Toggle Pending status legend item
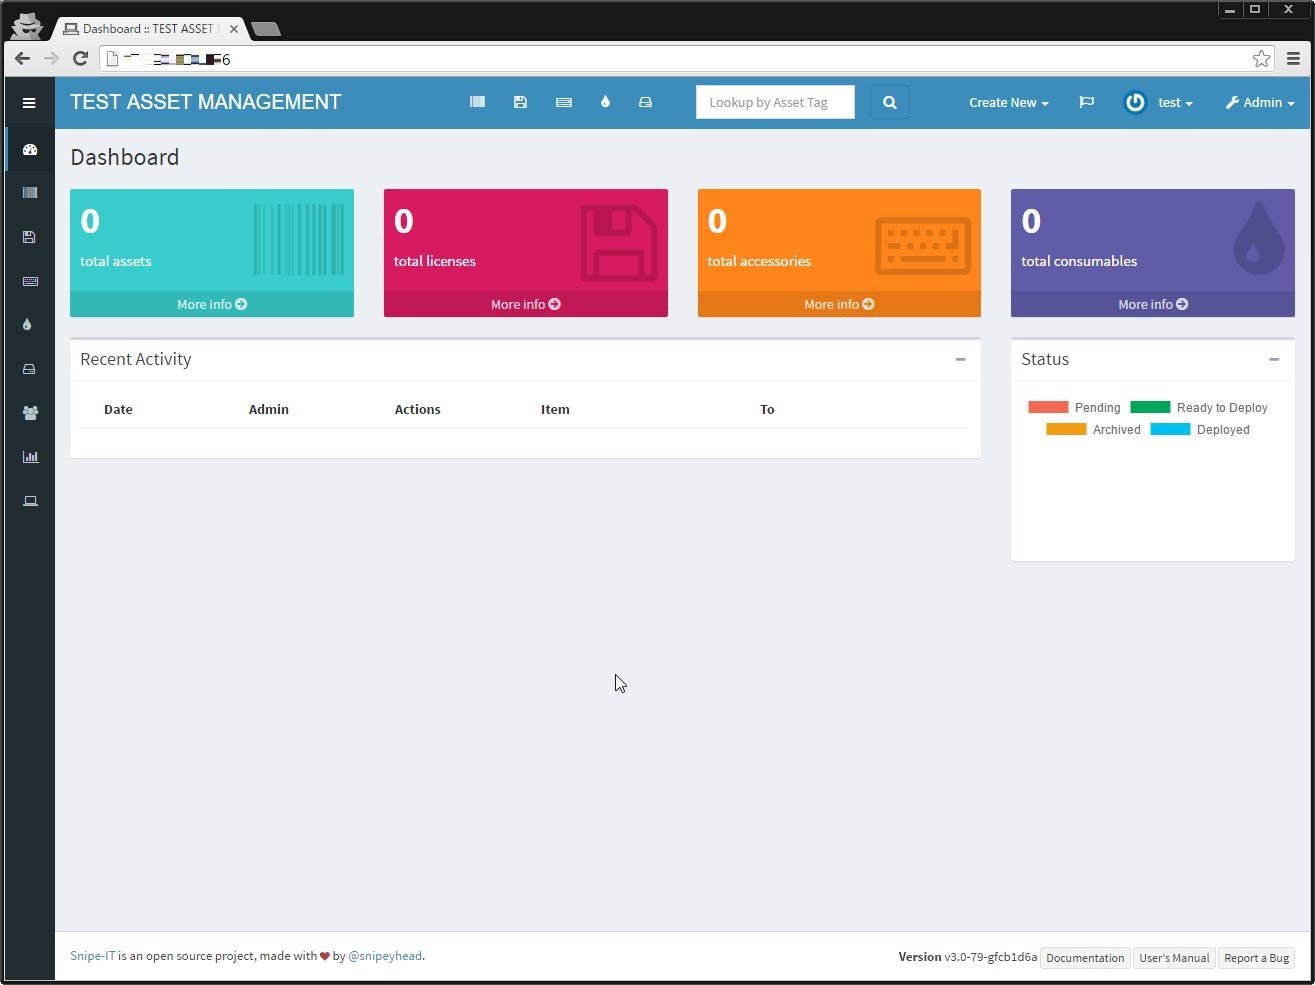 (x=1074, y=408)
